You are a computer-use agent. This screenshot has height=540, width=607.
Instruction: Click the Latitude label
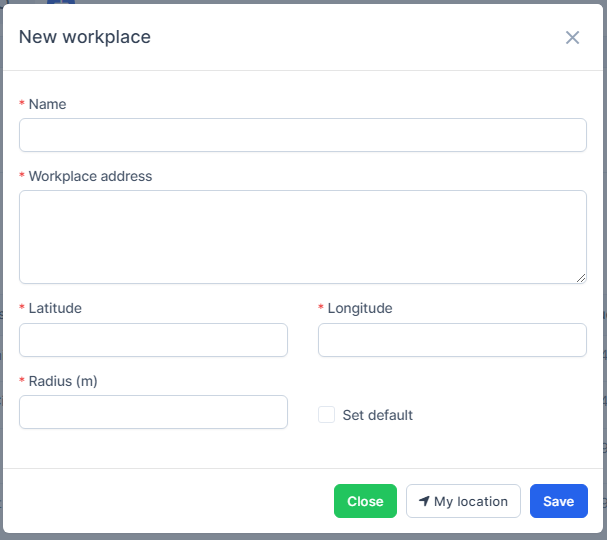tap(55, 308)
